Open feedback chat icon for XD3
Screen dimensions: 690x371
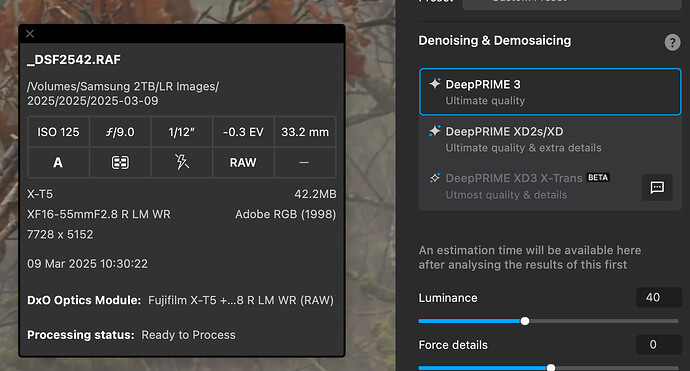click(657, 187)
